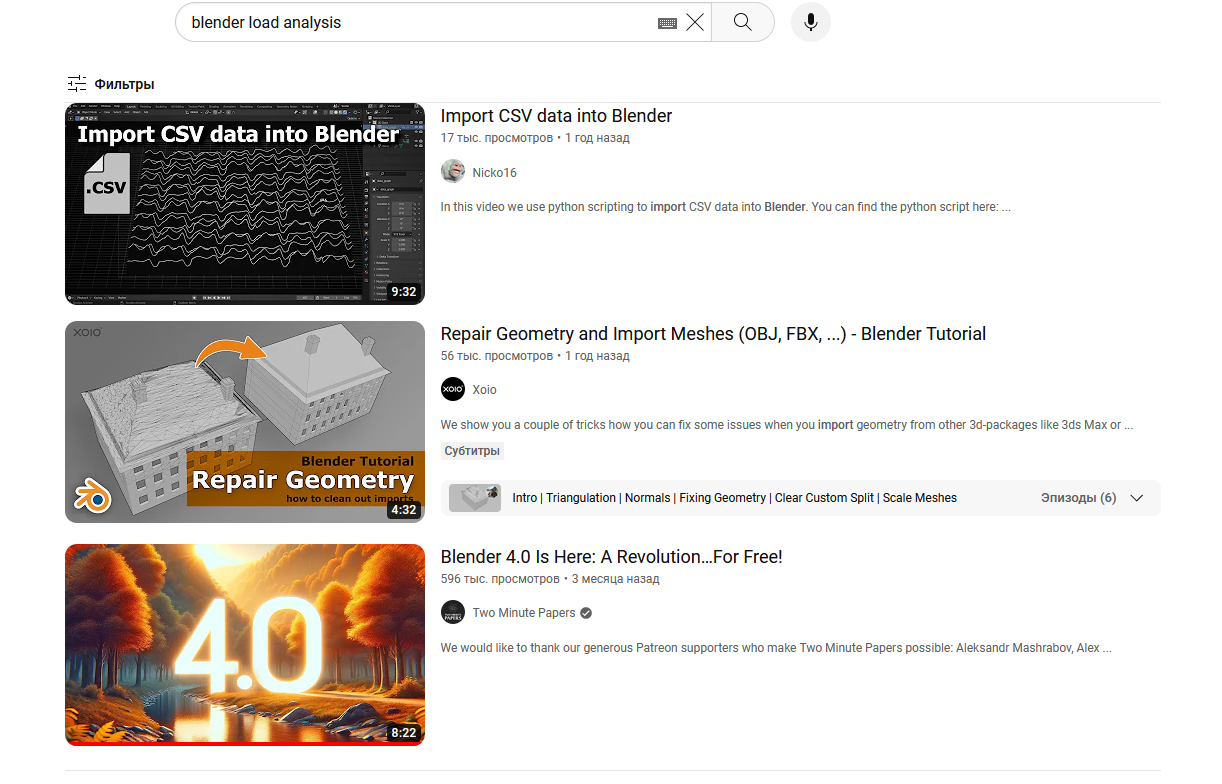
Task: Clear the search query with X icon
Action: 695,22
